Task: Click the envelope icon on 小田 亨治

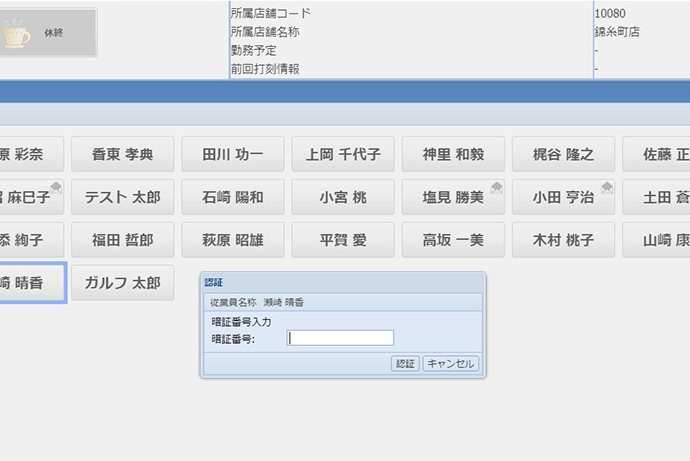Action: [607, 187]
